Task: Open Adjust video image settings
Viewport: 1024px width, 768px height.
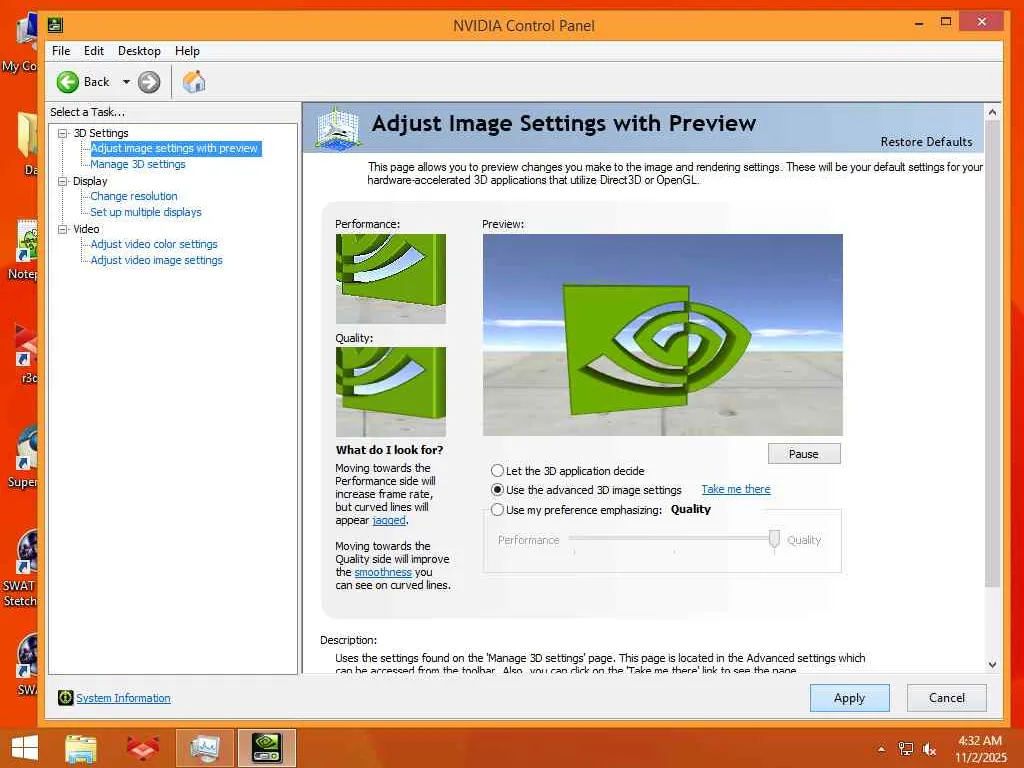Action: (157, 260)
